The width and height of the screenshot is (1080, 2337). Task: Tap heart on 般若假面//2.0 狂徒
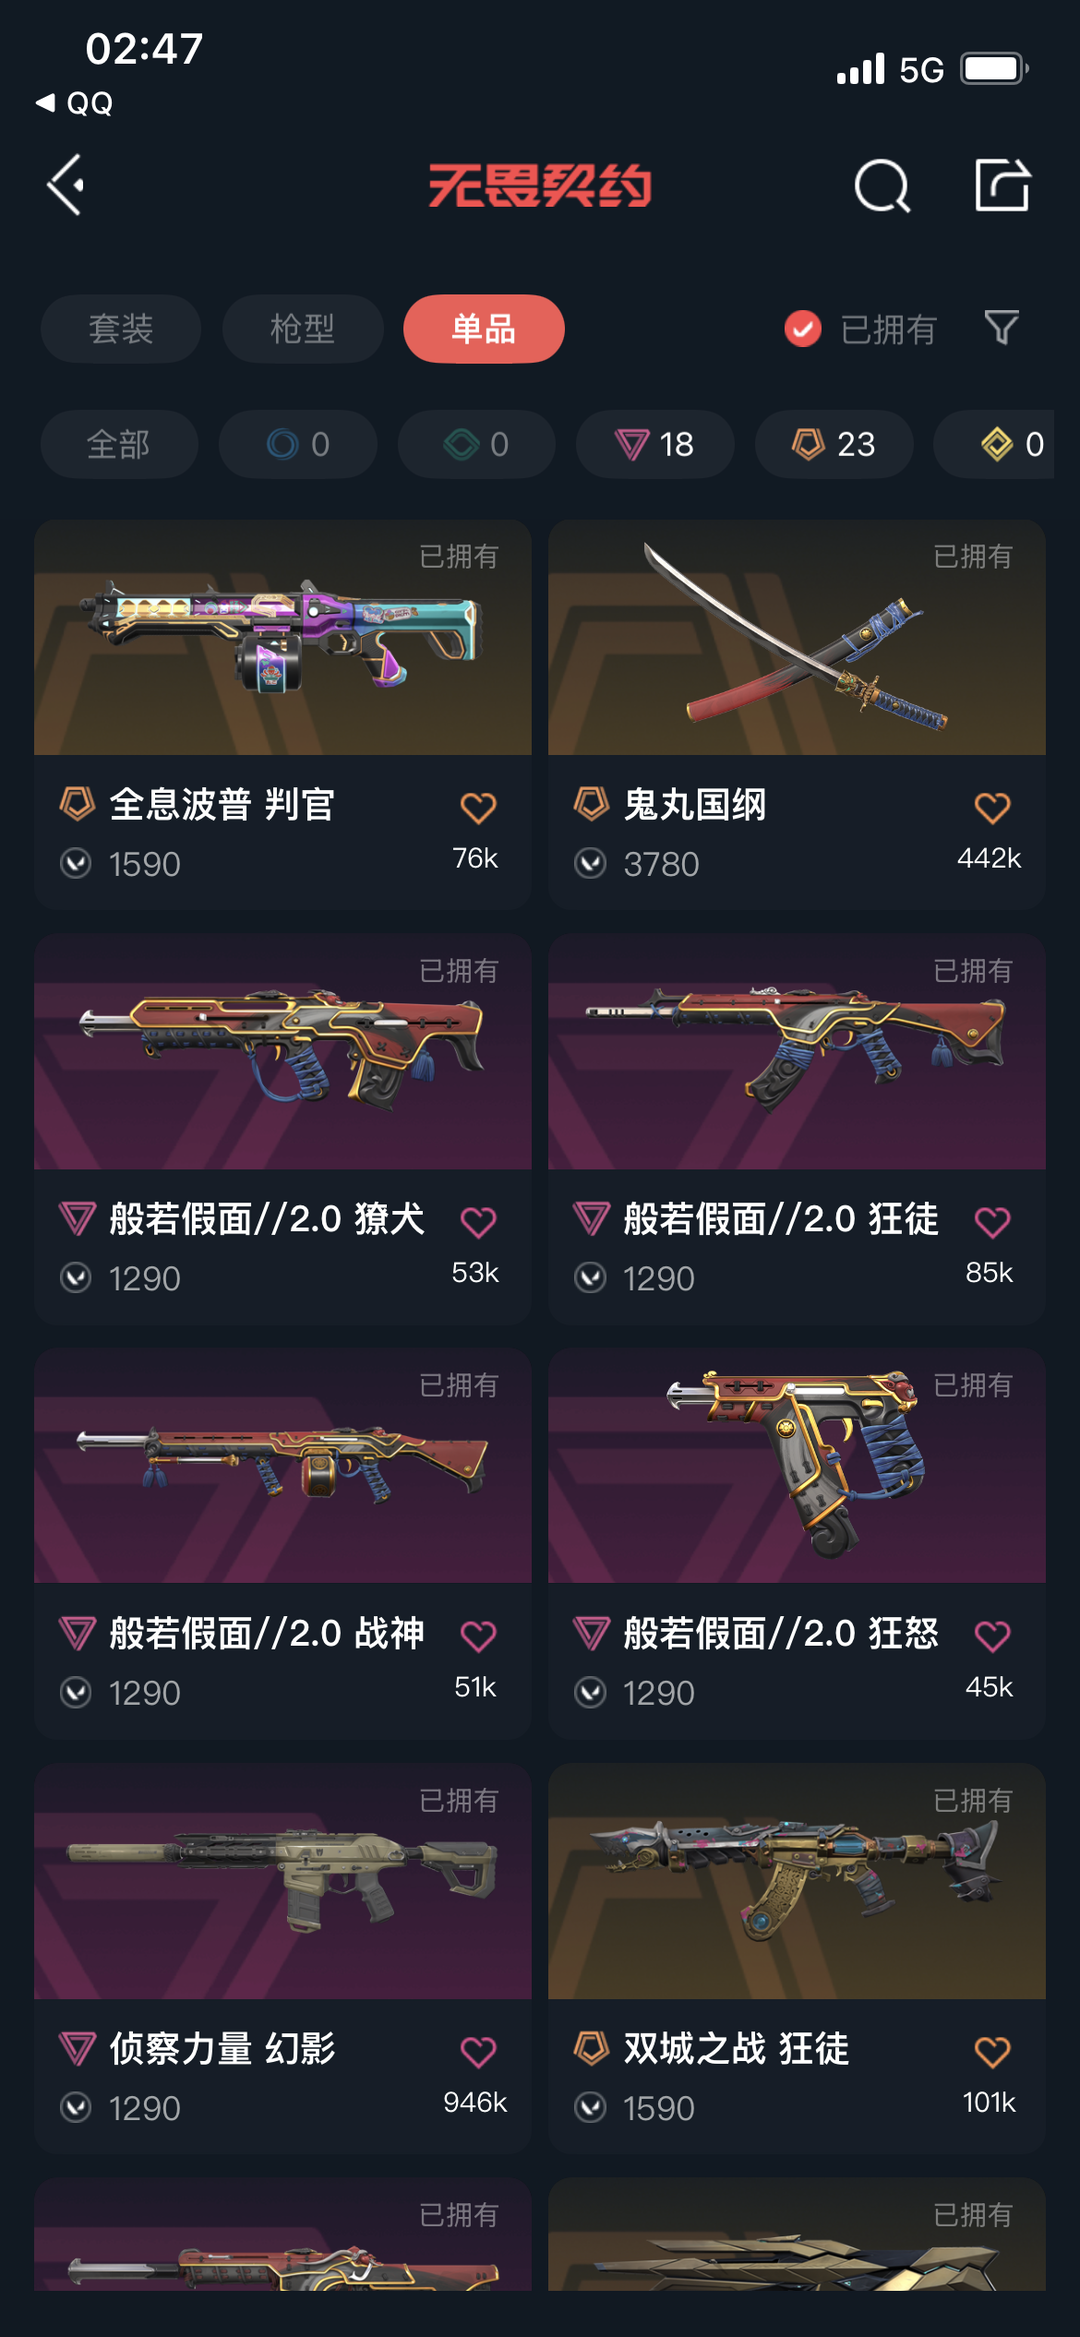coord(992,1221)
